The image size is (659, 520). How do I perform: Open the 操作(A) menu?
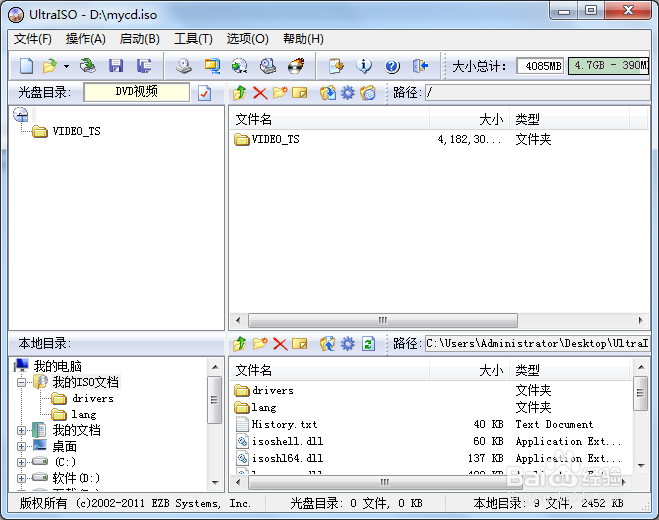click(86, 39)
